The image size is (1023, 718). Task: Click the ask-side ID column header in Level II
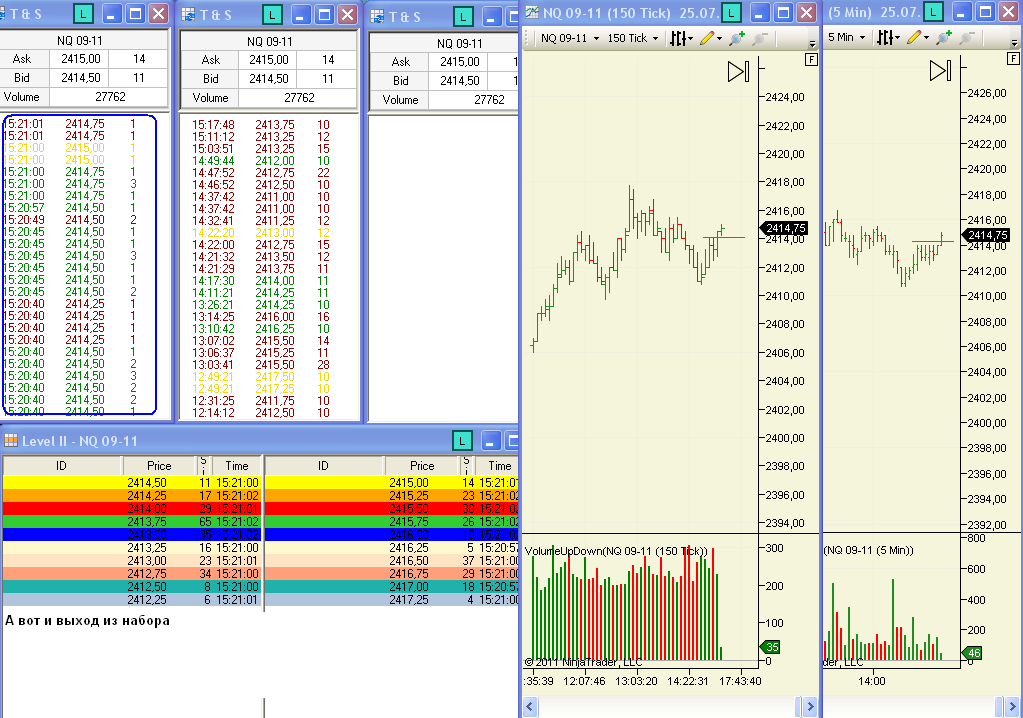pos(324,466)
